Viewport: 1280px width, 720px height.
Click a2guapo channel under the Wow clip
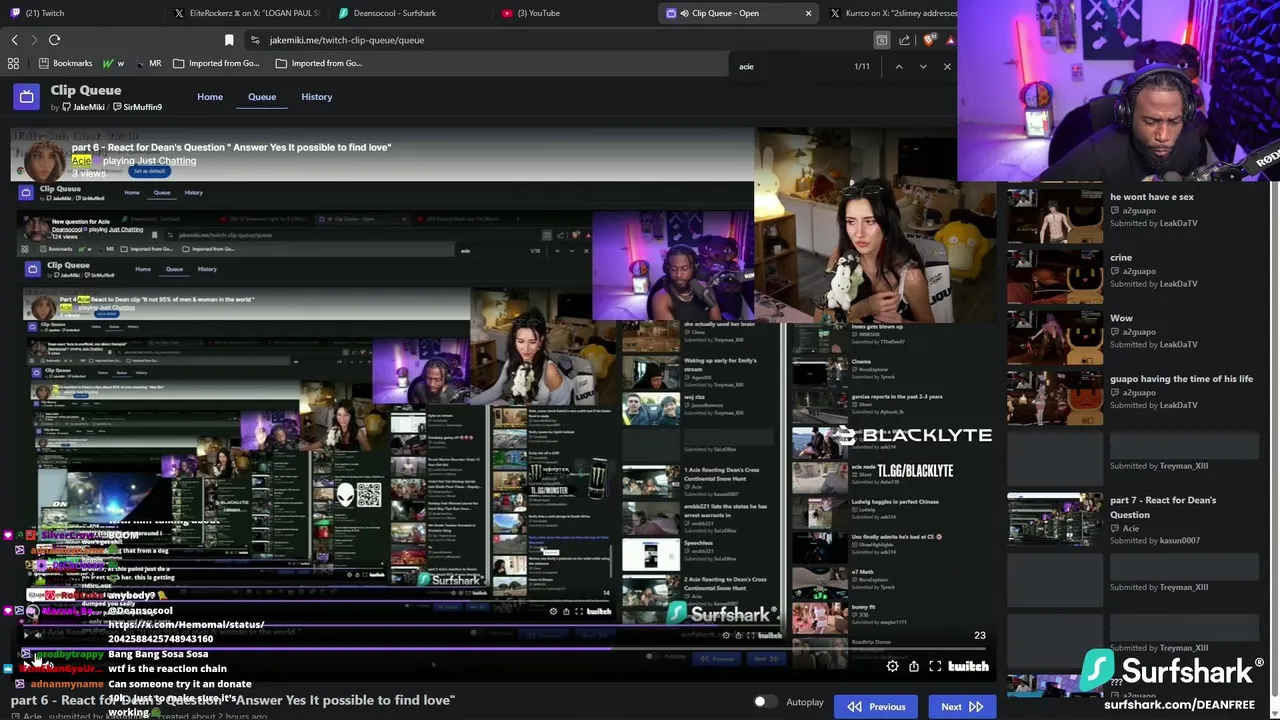pyautogui.click(x=1139, y=332)
